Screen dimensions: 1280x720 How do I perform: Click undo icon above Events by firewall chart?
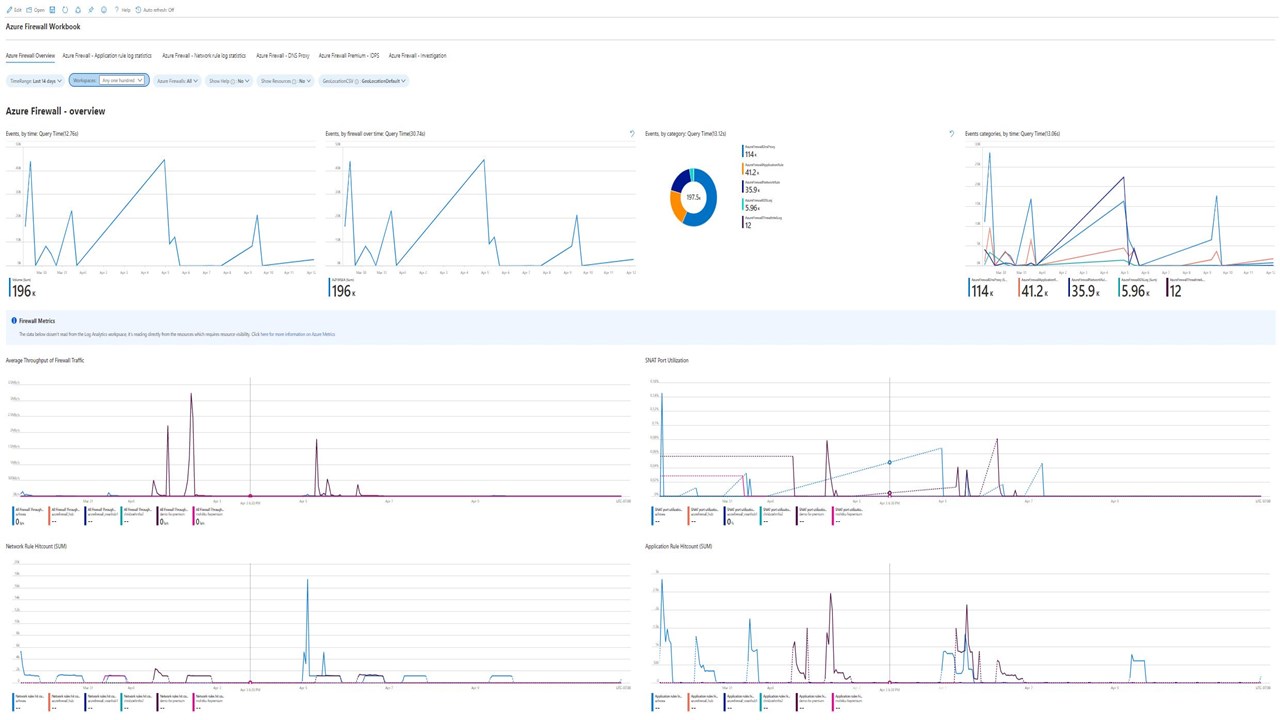coord(632,133)
